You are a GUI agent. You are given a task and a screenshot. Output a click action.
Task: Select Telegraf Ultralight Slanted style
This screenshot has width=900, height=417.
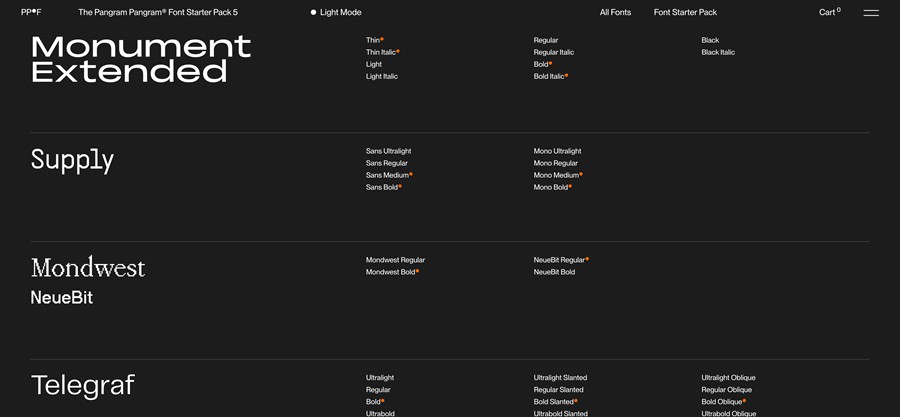(560, 378)
